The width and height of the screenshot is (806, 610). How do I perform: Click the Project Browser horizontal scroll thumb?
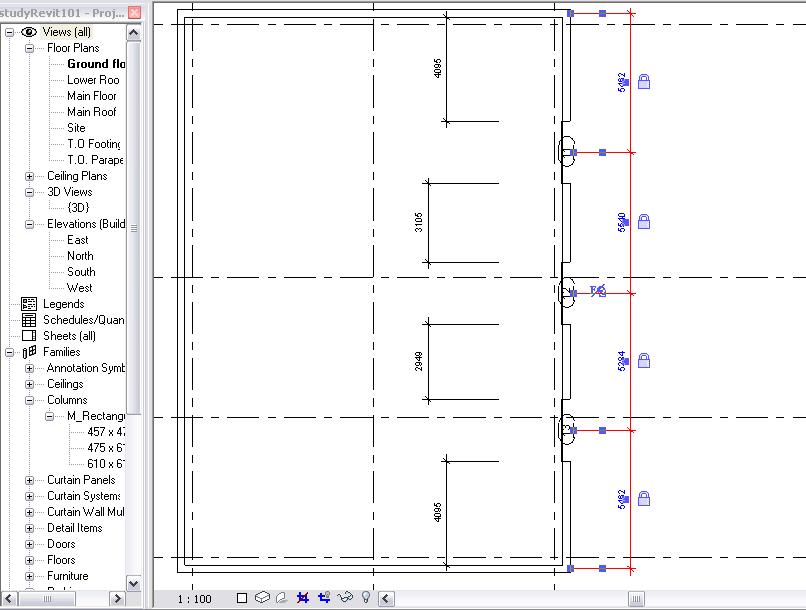point(47,599)
